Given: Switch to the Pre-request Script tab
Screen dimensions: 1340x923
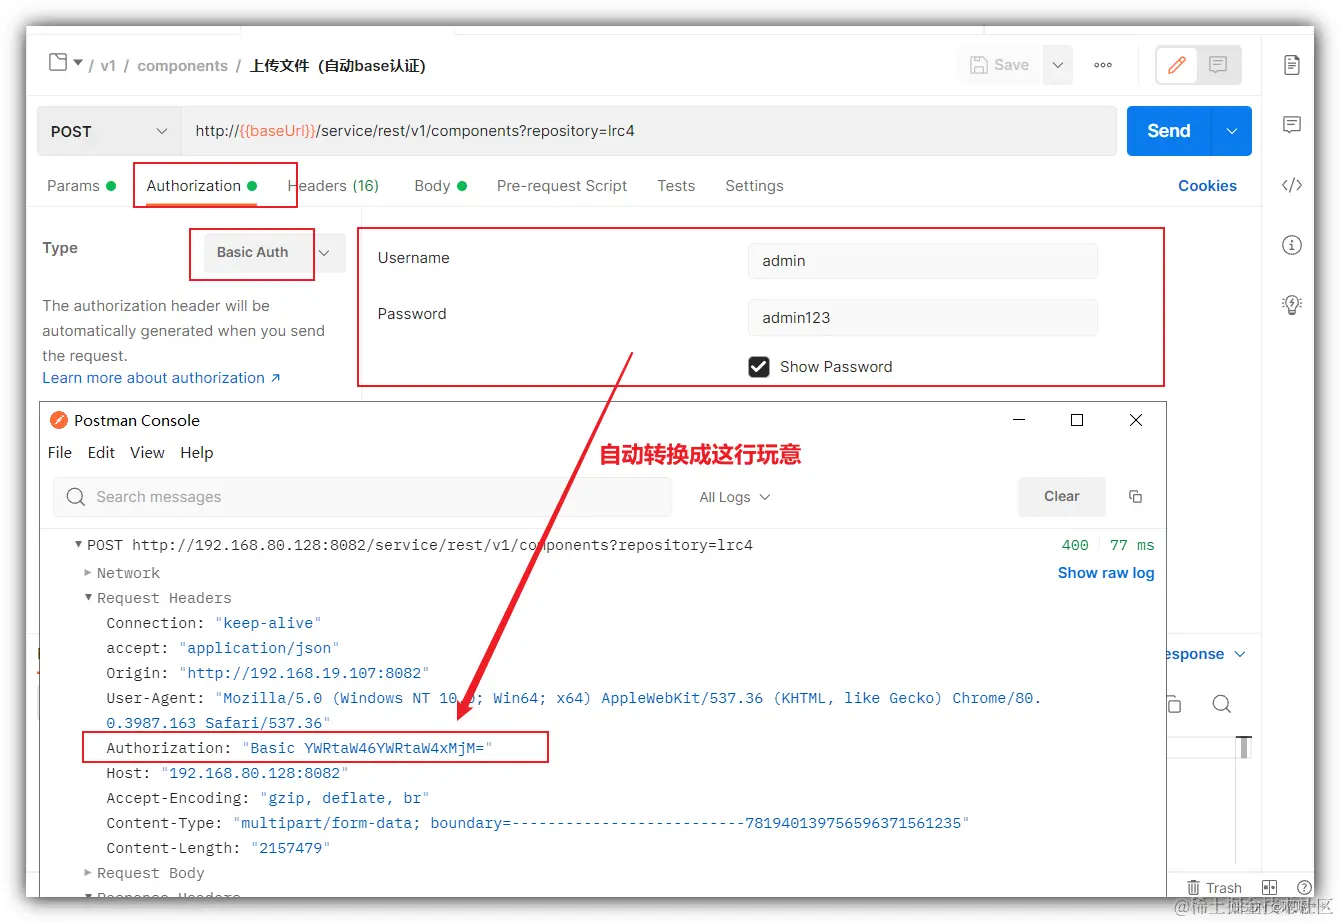Looking at the screenshot, I should click(562, 186).
